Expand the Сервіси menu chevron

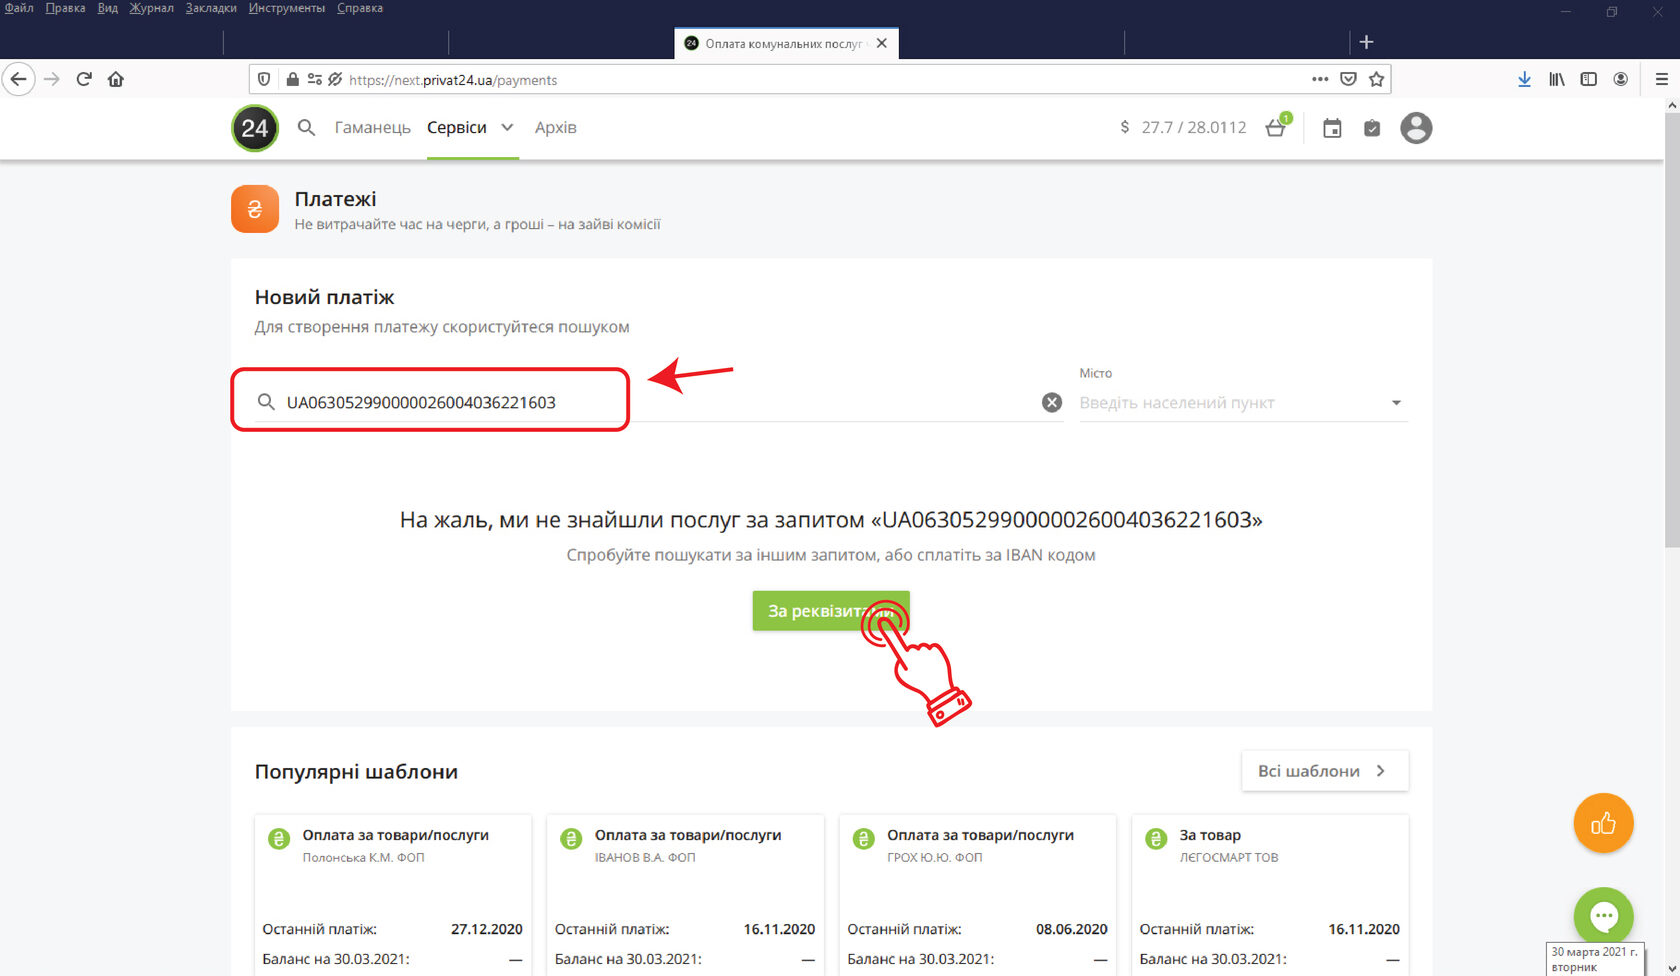pos(507,128)
